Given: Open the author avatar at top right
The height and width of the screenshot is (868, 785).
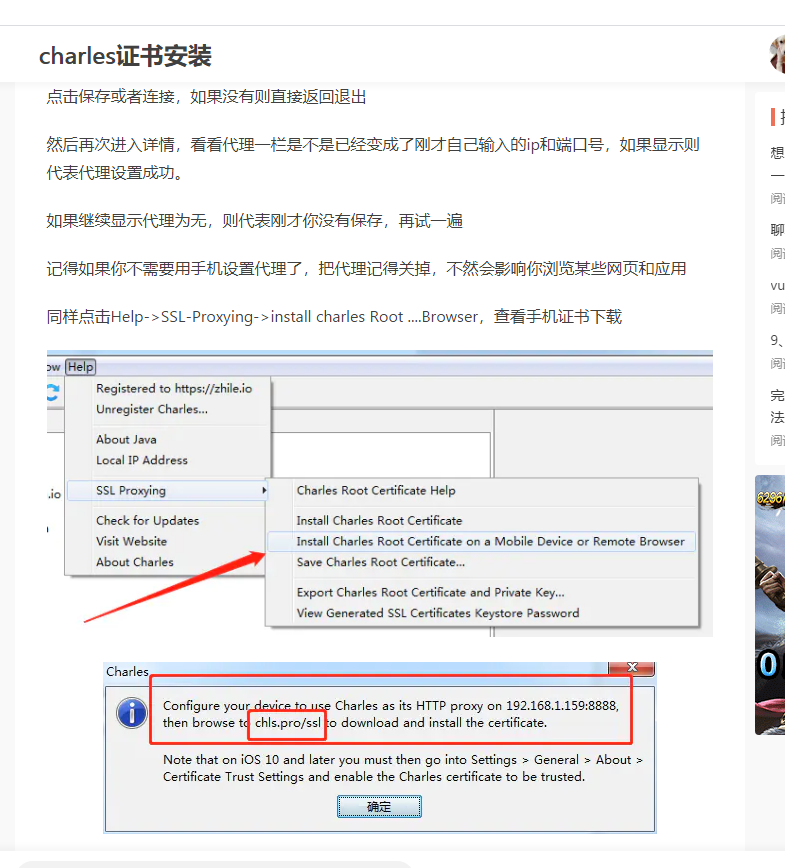Looking at the screenshot, I should coord(777,54).
